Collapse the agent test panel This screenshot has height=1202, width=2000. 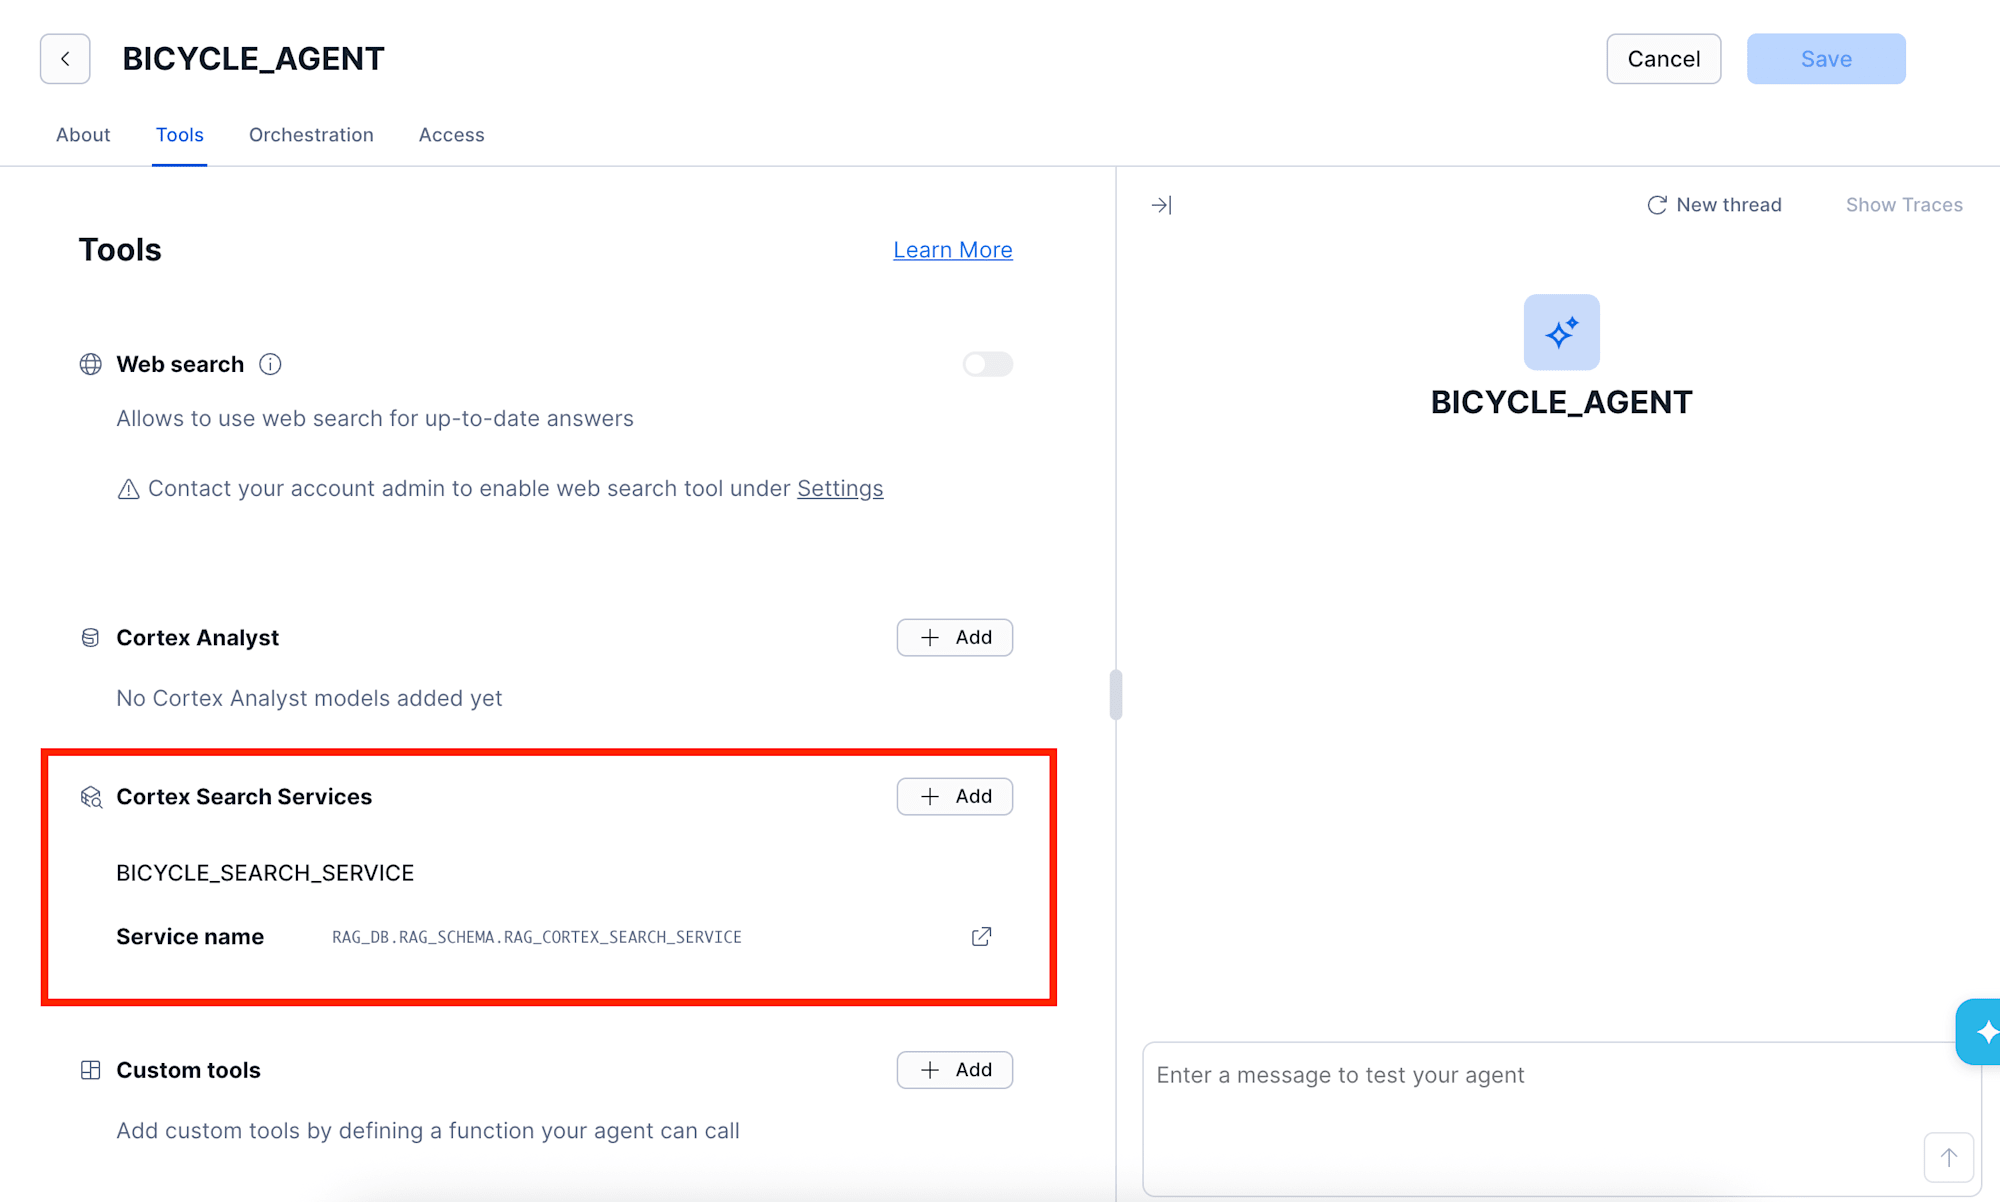coord(1162,204)
